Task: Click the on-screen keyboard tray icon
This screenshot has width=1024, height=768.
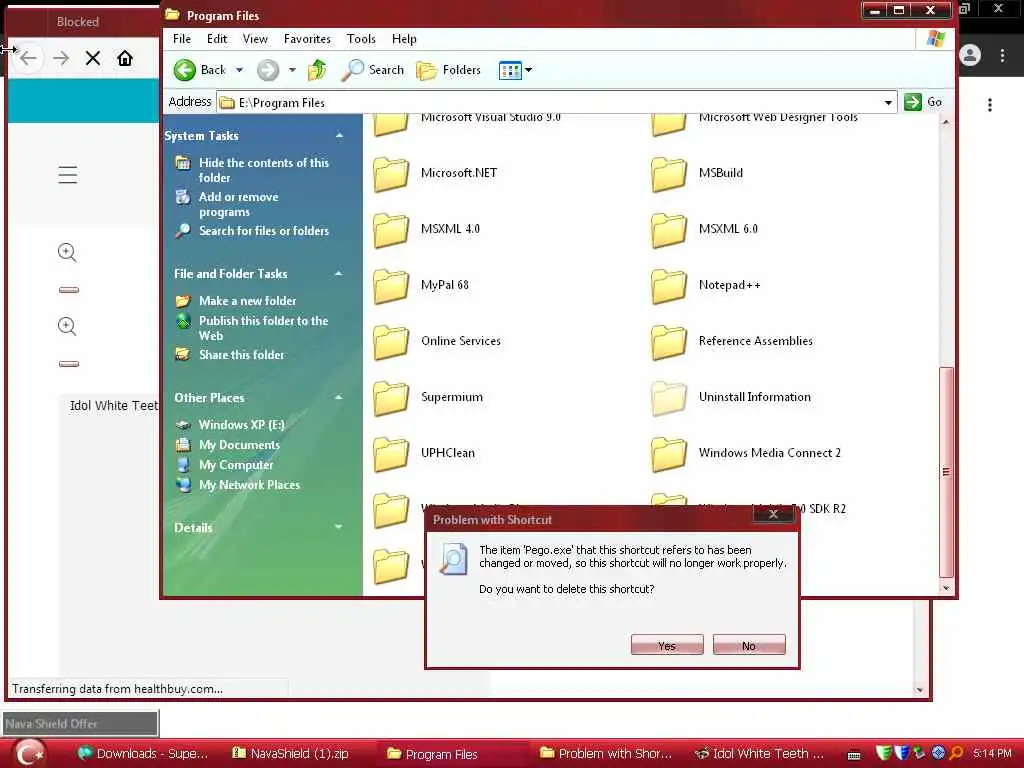Action: click(x=854, y=754)
